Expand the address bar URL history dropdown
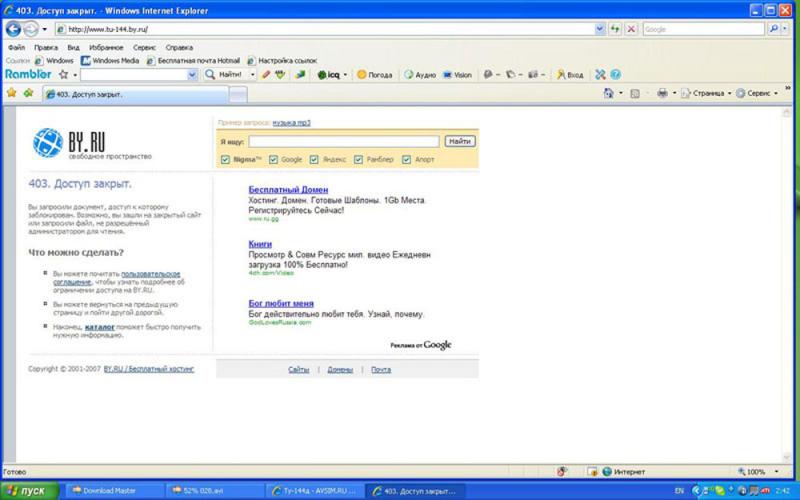The height and width of the screenshot is (500, 800). 600,29
